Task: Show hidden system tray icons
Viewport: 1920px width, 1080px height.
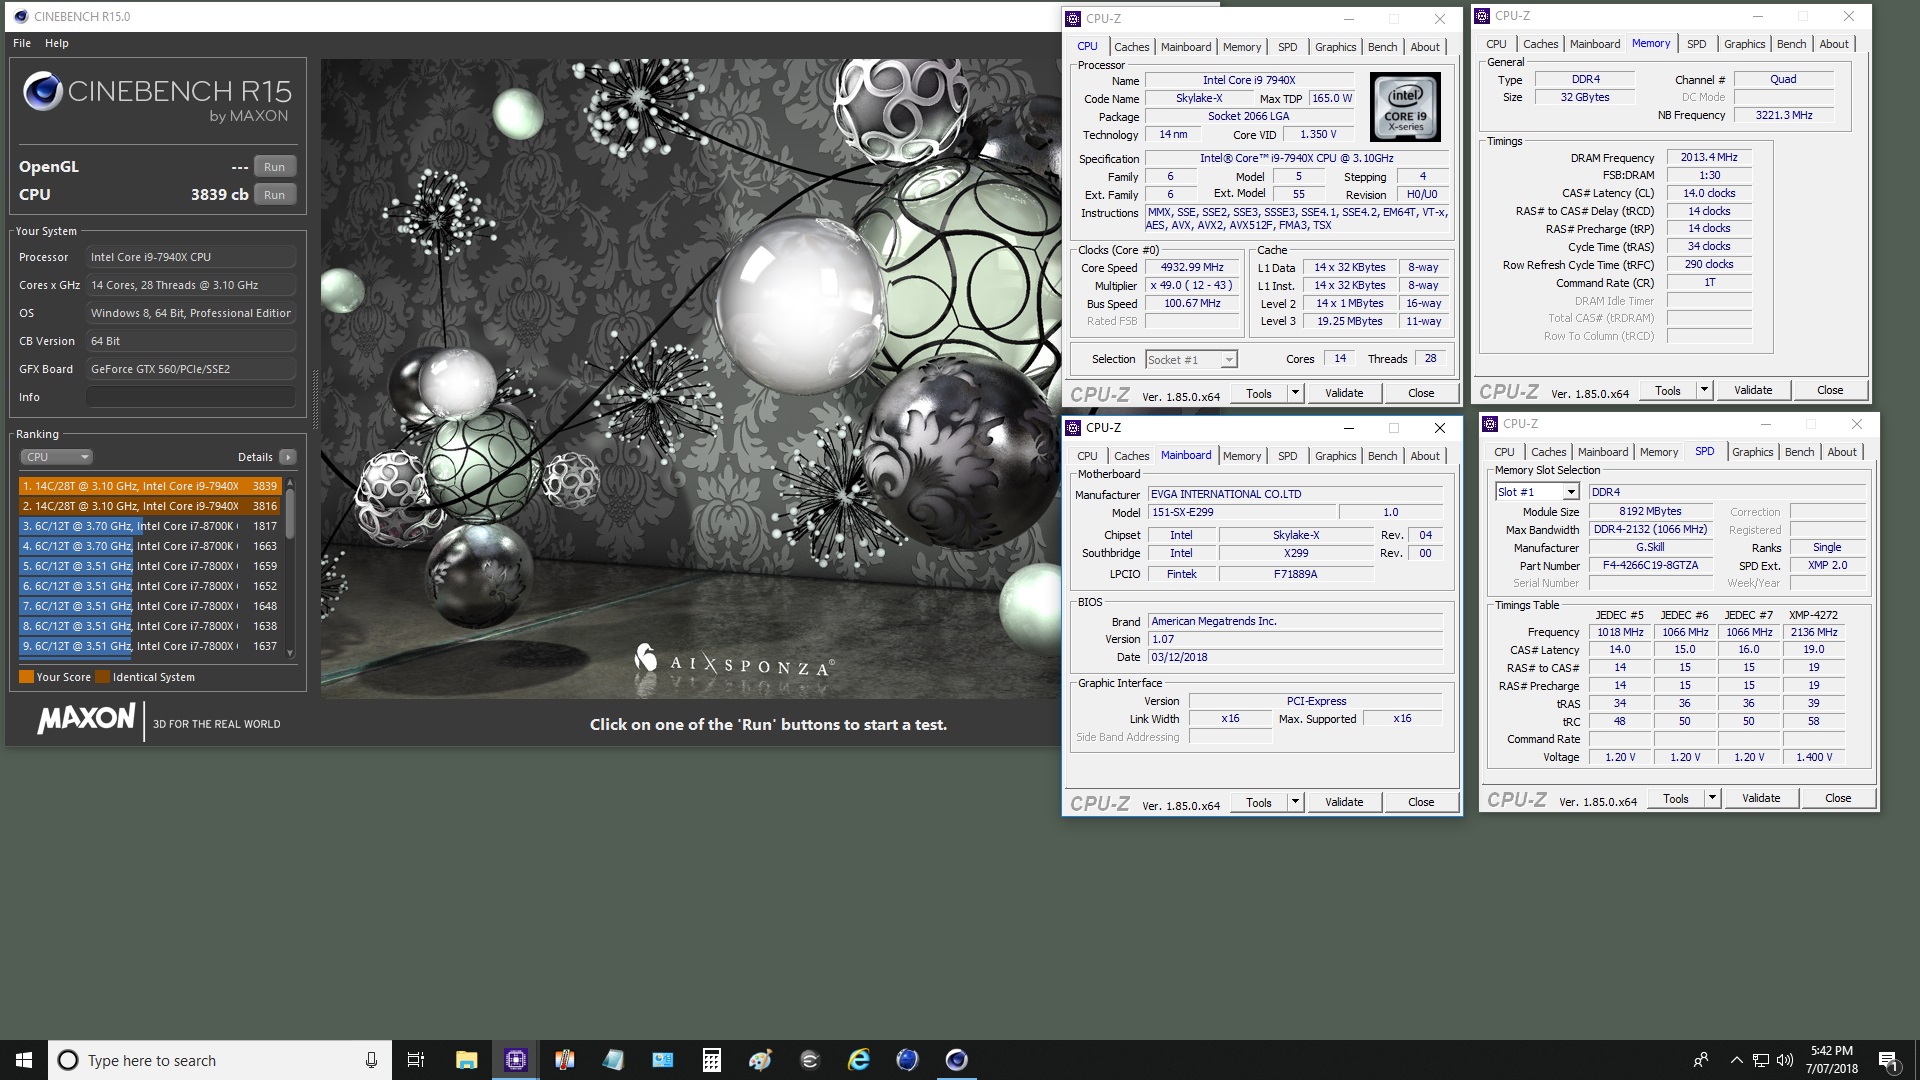Action: point(1736,1060)
